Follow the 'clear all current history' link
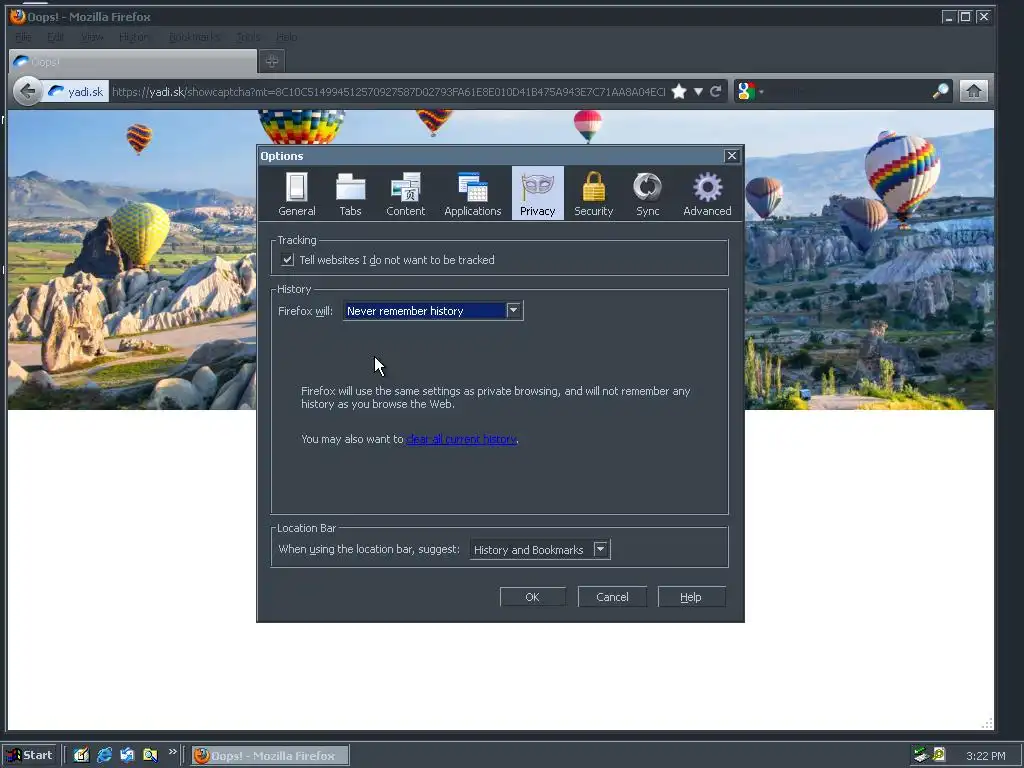 (x=461, y=440)
